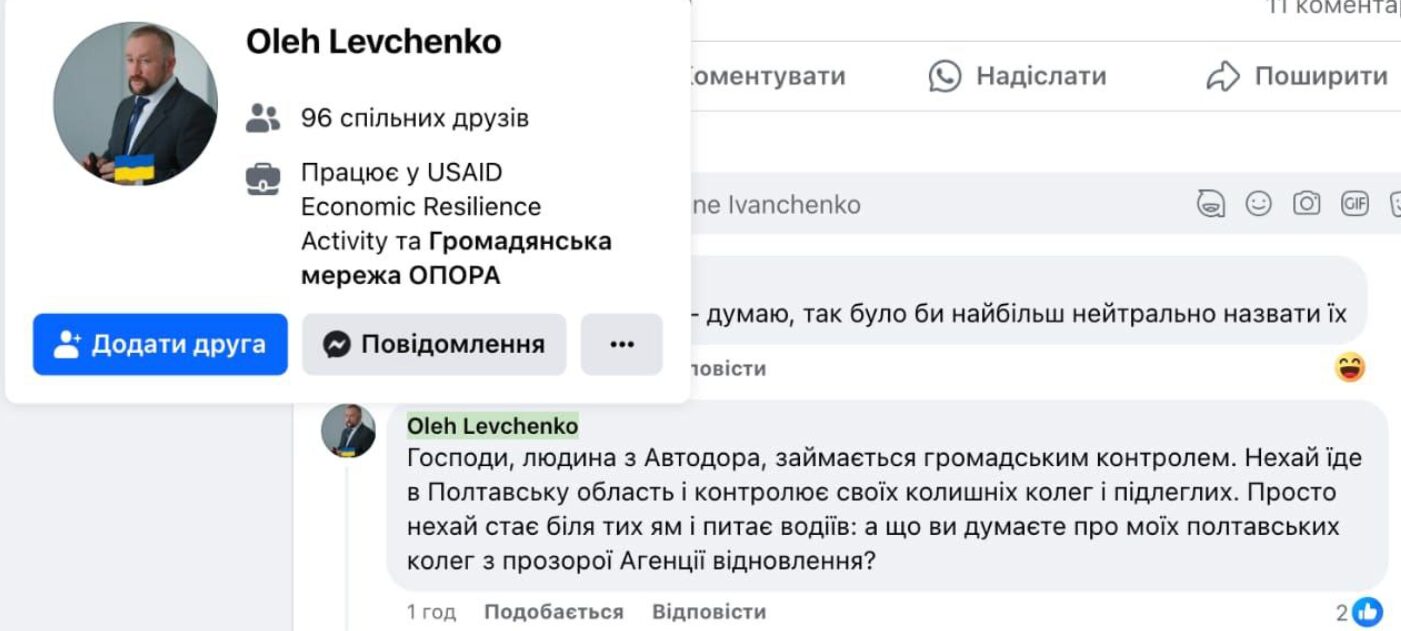
Task: Click the laughing emoji reaction
Action: [x=1350, y=368]
